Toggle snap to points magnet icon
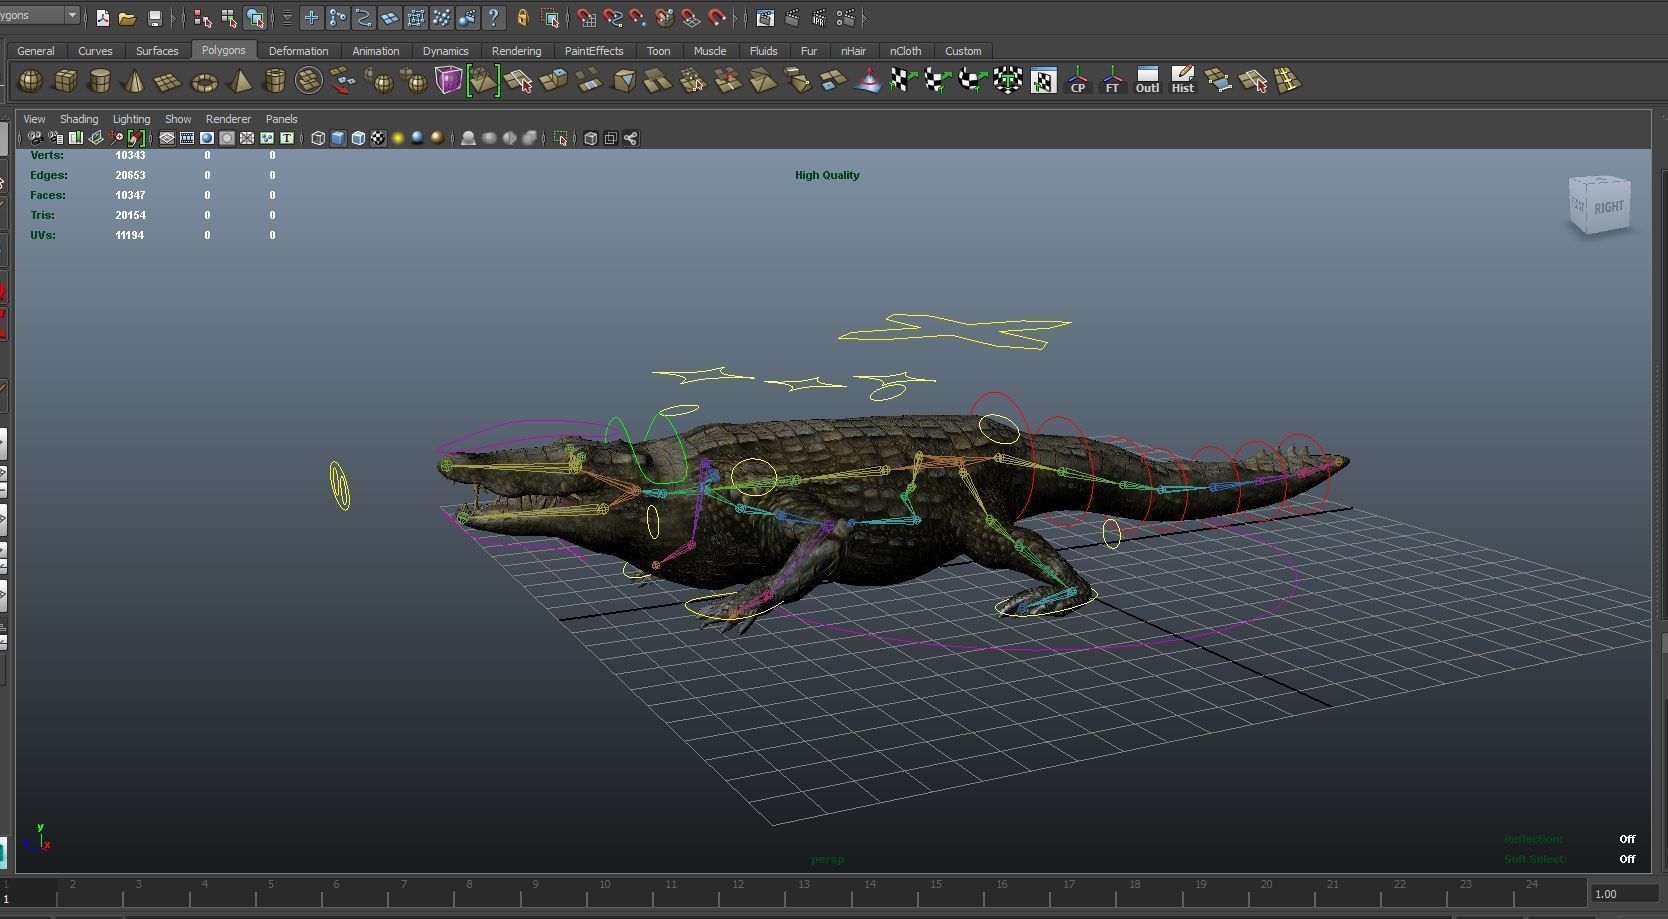 pyautogui.click(x=638, y=18)
